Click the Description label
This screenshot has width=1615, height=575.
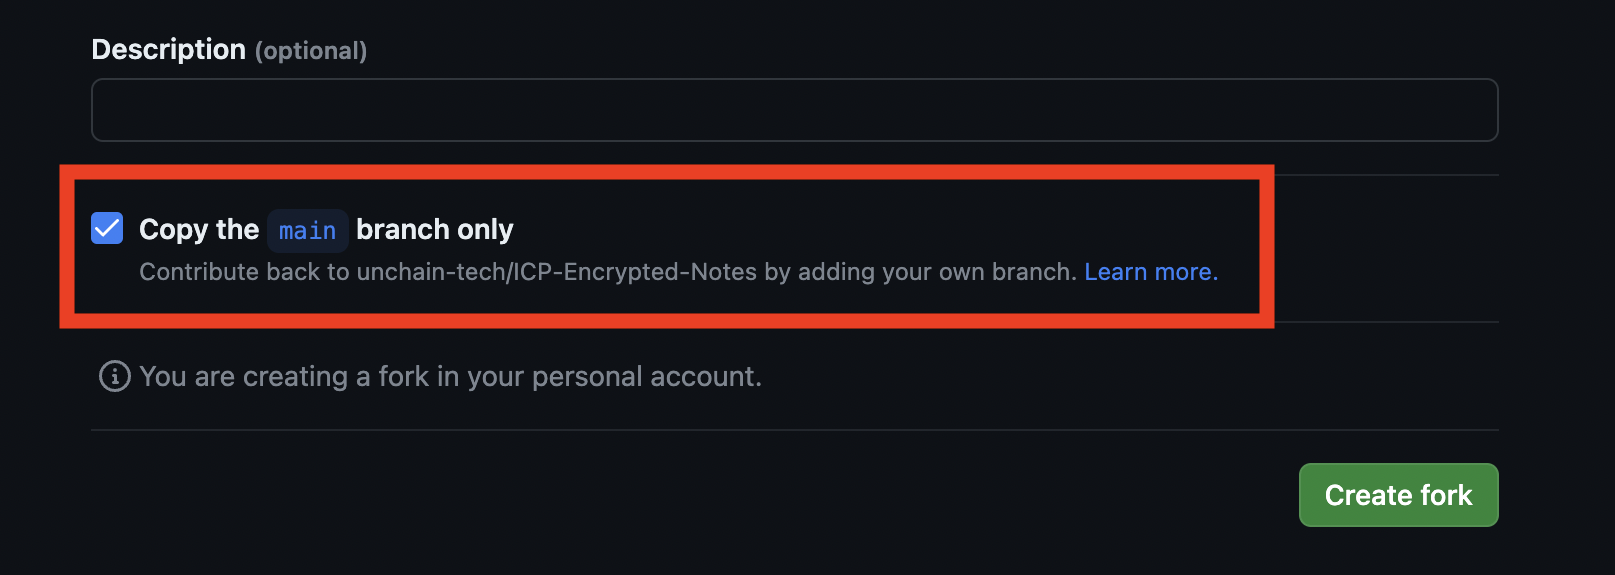pyautogui.click(x=168, y=49)
